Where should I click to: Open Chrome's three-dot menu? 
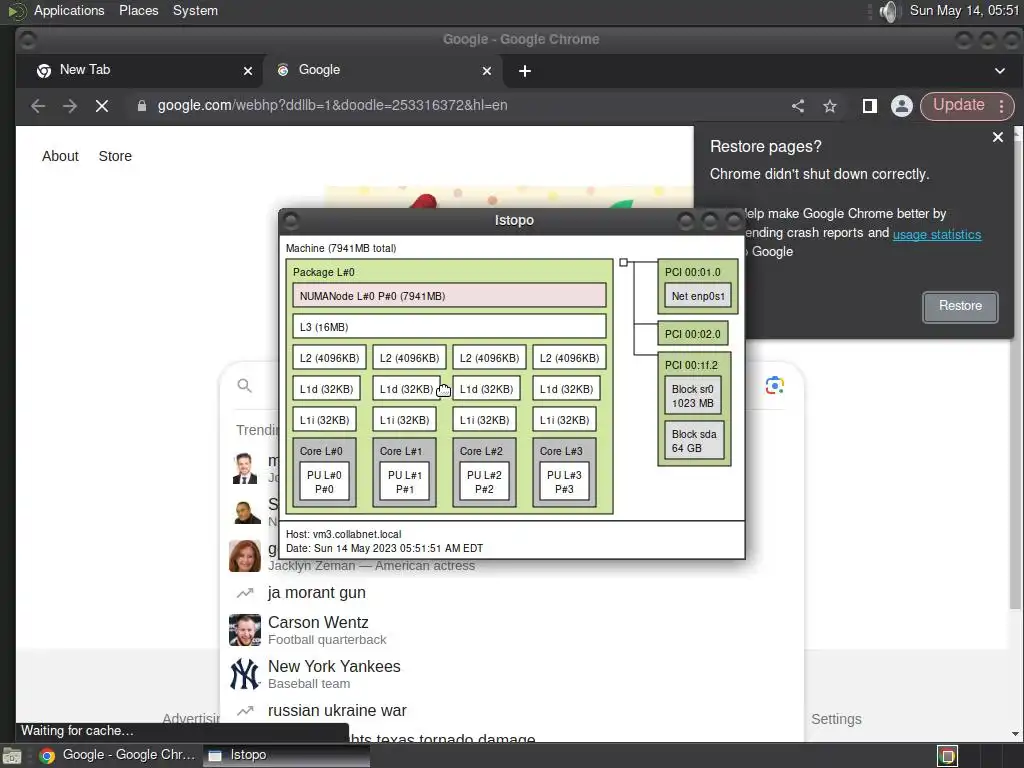coord(1002,106)
